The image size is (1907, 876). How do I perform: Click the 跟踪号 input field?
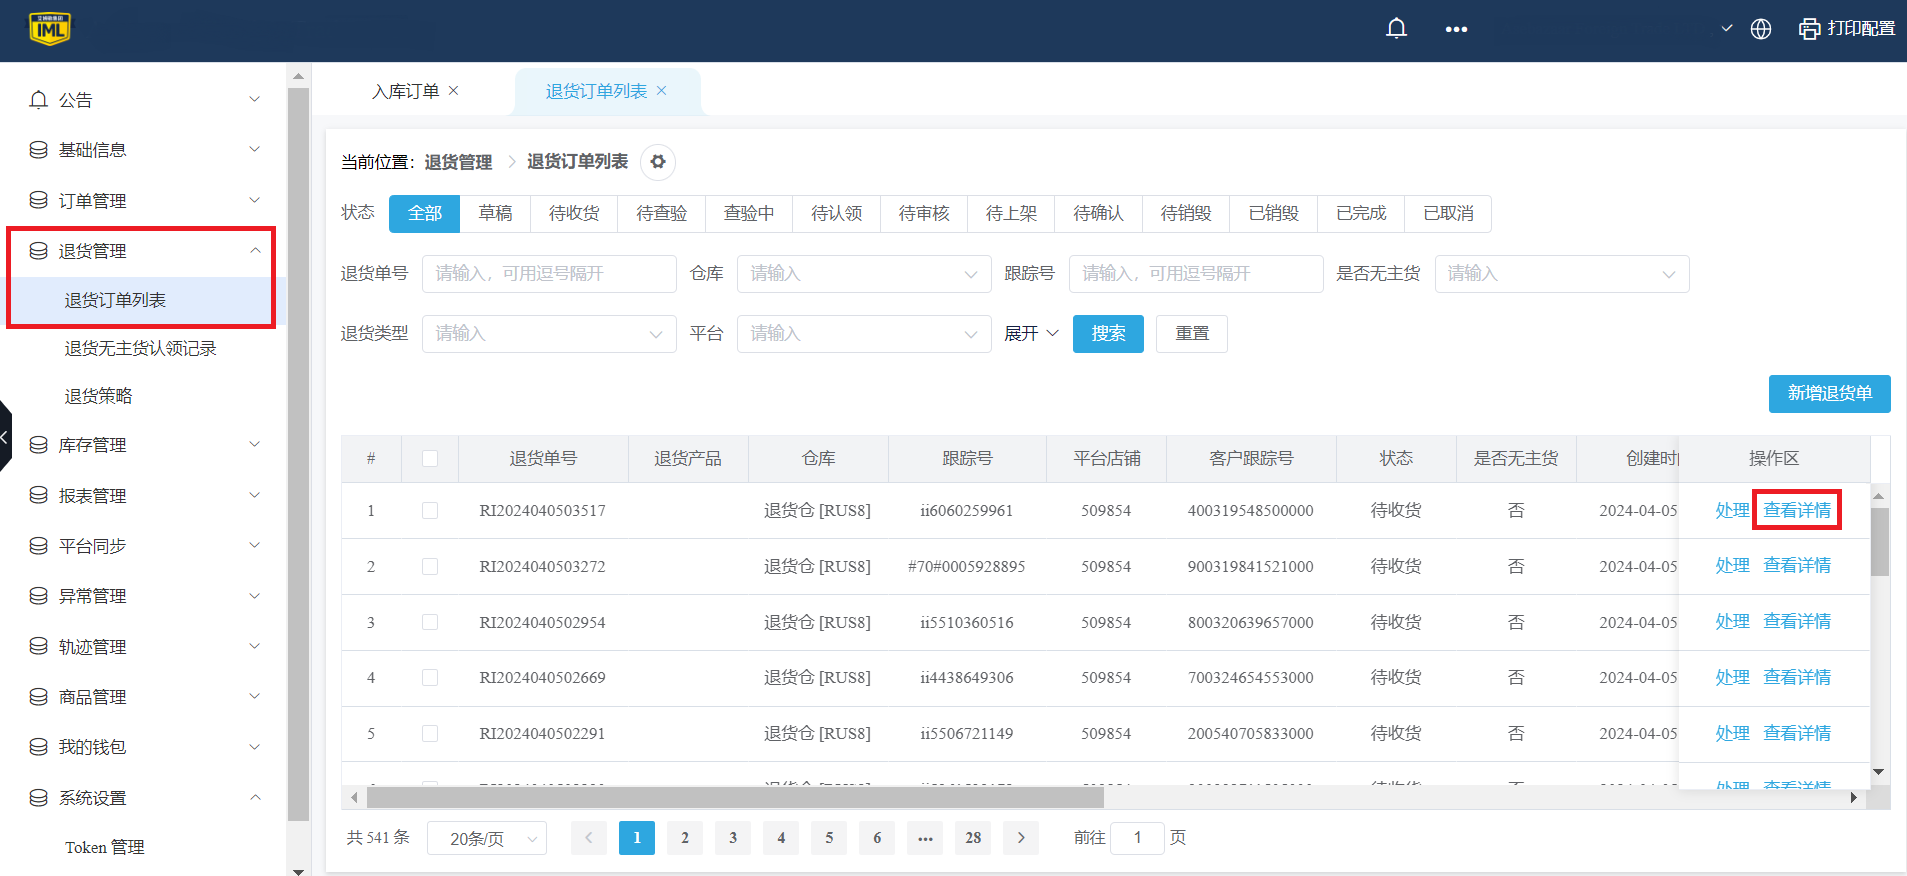point(1196,274)
